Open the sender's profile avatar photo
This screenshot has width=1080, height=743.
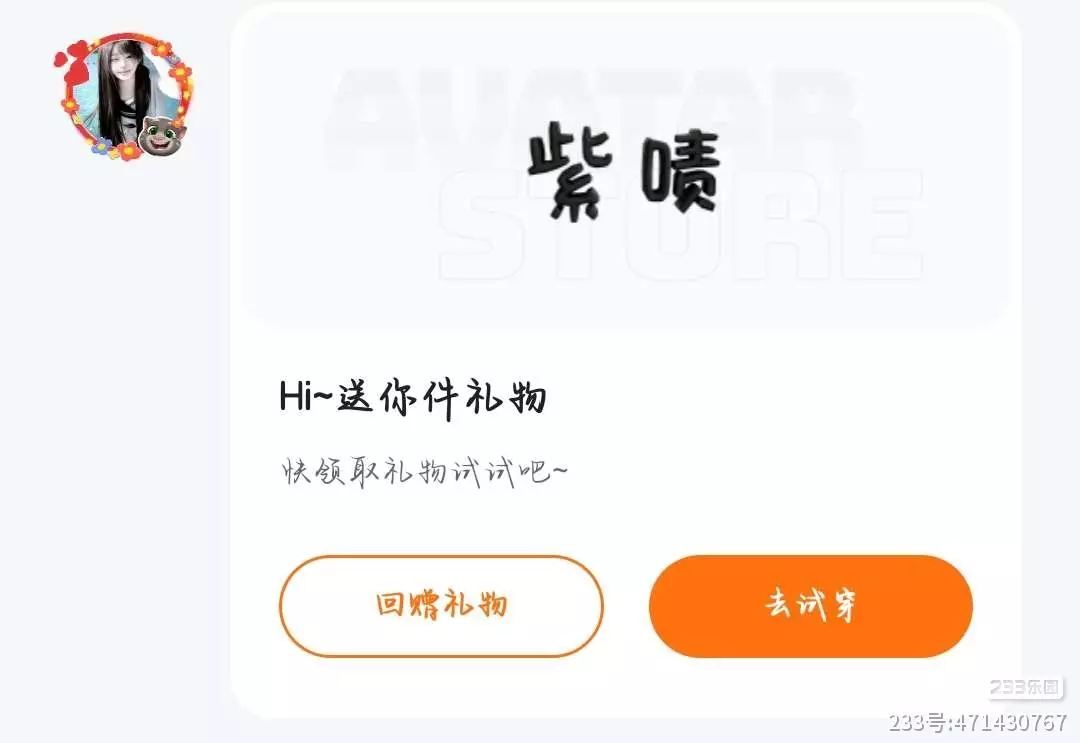[125, 94]
